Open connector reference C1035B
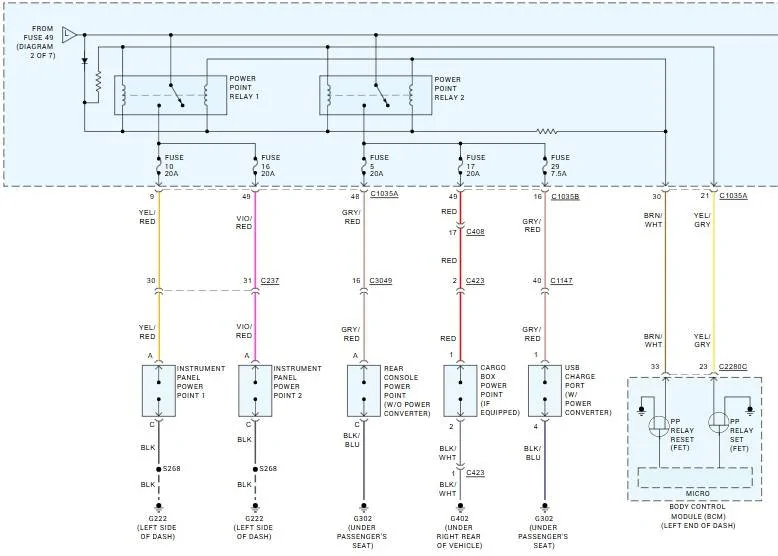778x556 pixels. pos(565,196)
